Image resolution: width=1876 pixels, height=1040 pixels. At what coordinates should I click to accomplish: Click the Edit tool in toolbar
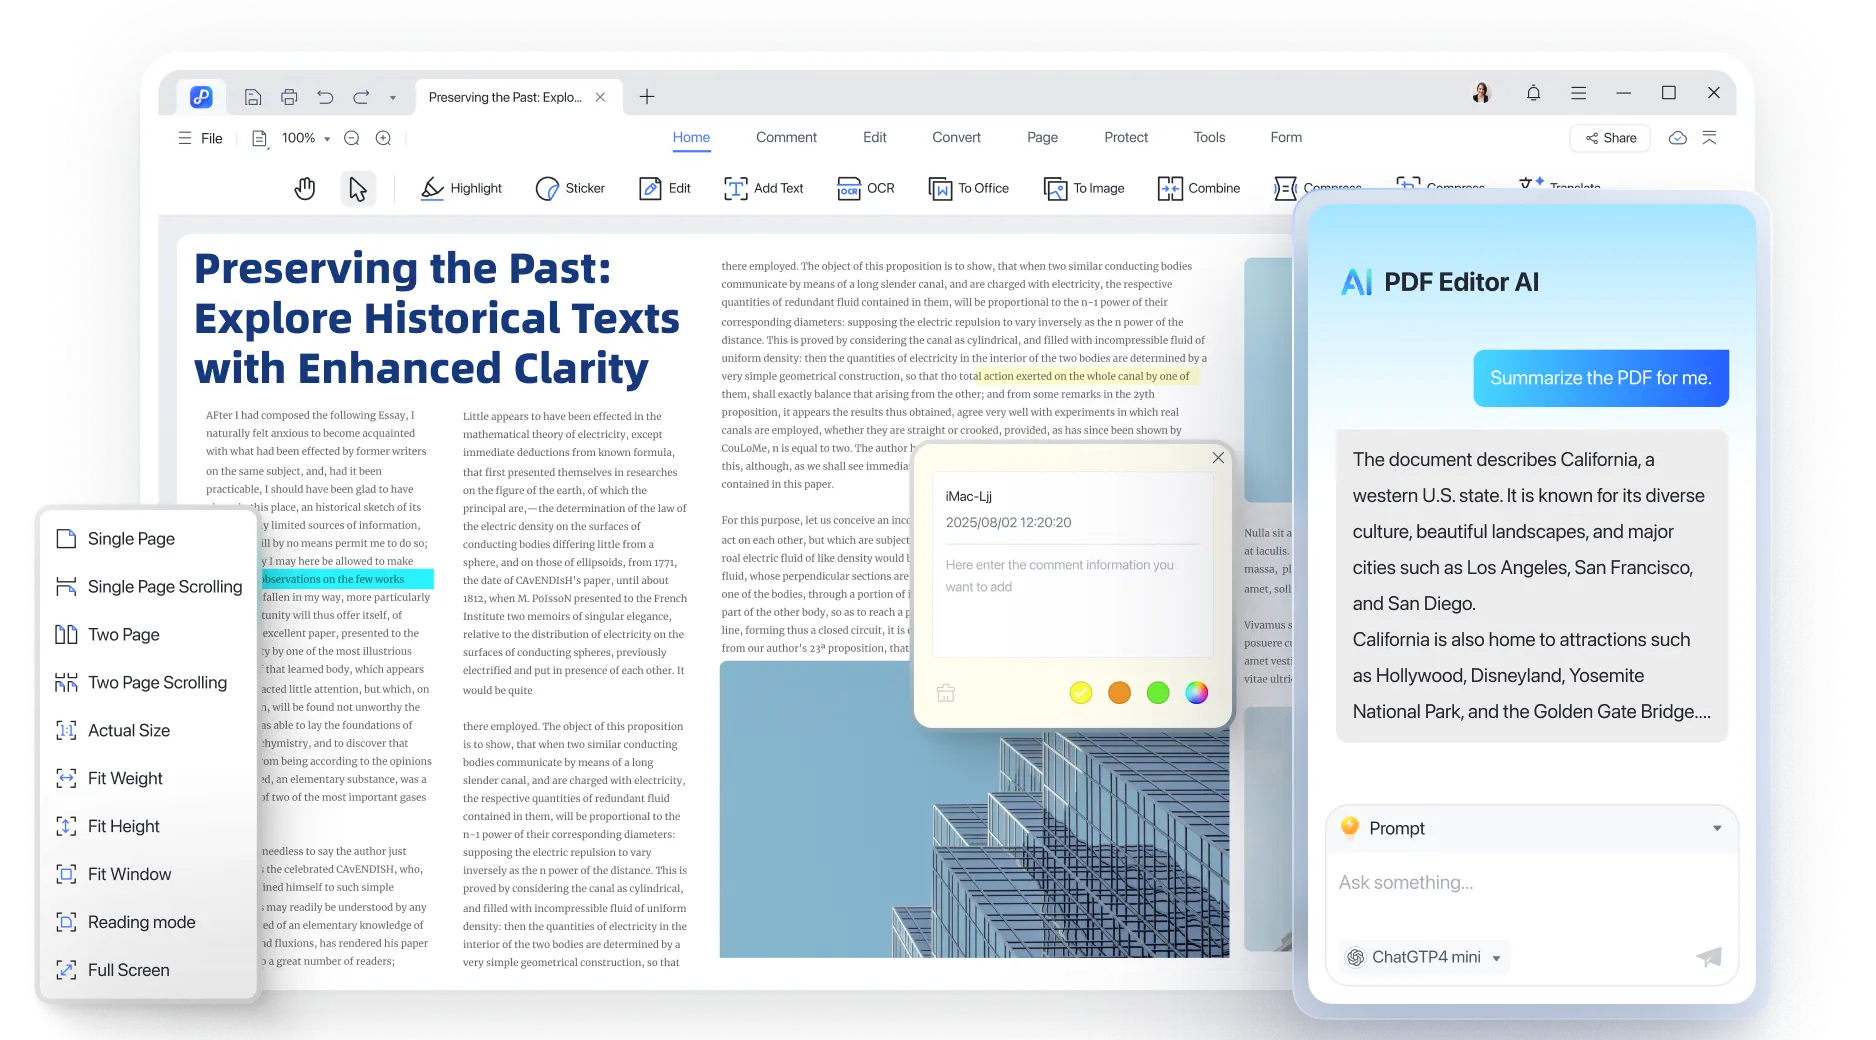pos(664,188)
